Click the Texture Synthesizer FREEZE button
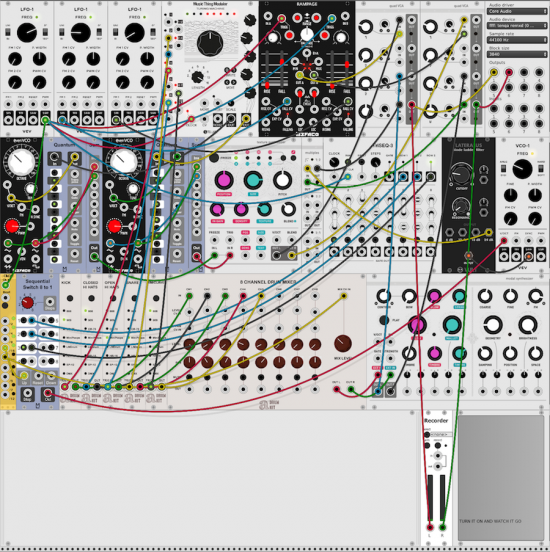This screenshot has width=550, height=552. (214, 158)
